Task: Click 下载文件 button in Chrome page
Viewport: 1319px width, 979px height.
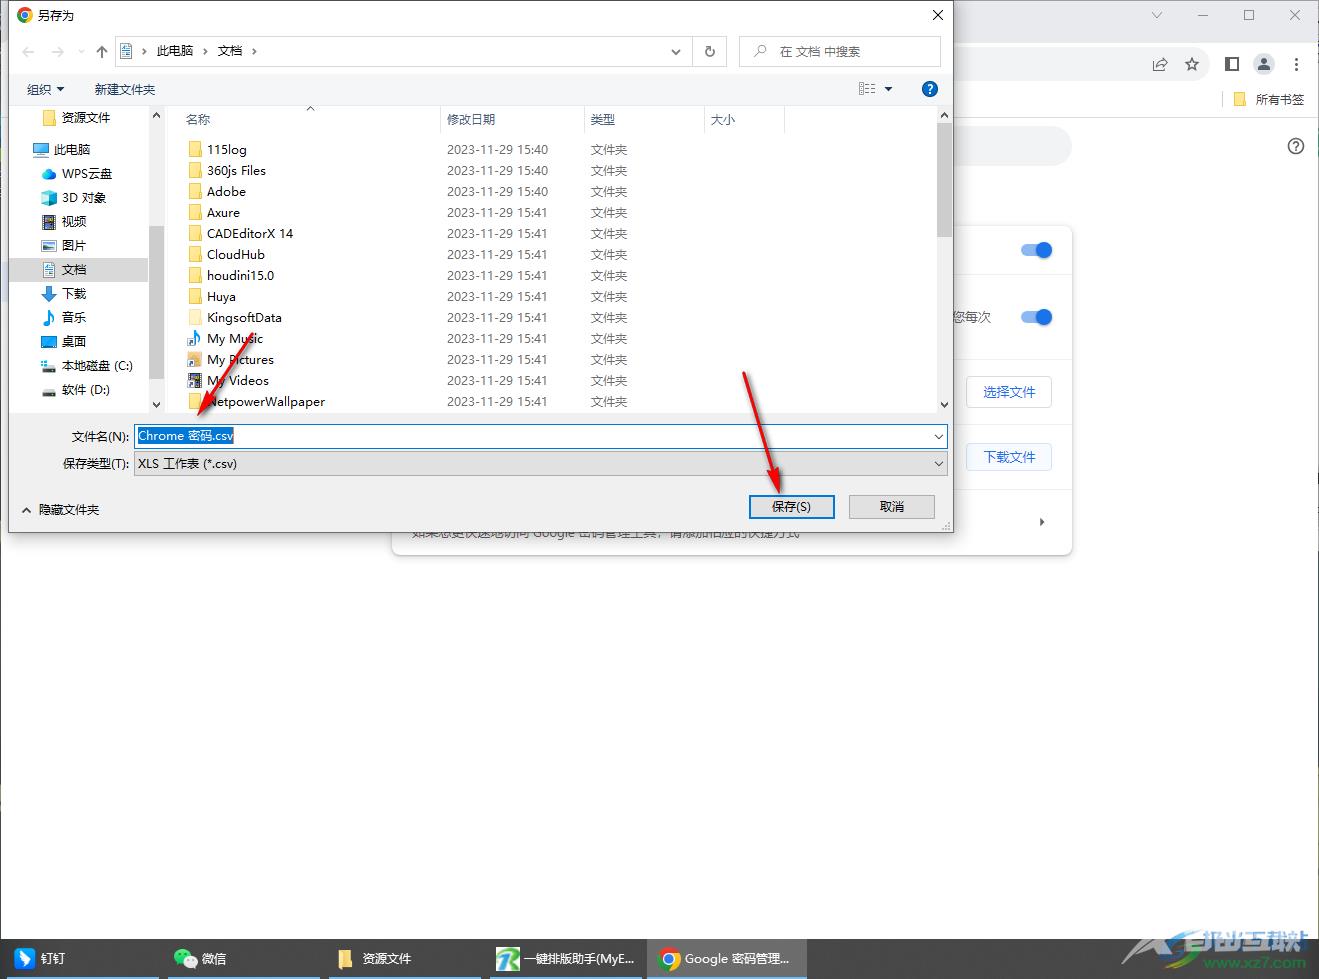Action: point(1009,457)
